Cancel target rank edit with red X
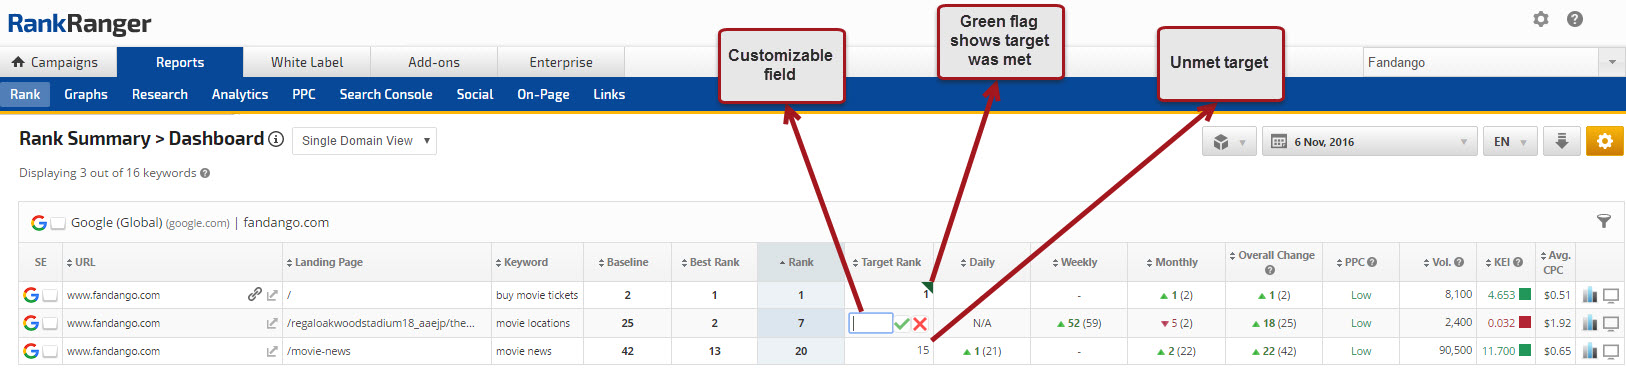The image size is (1626, 378). (x=920, y=324)
